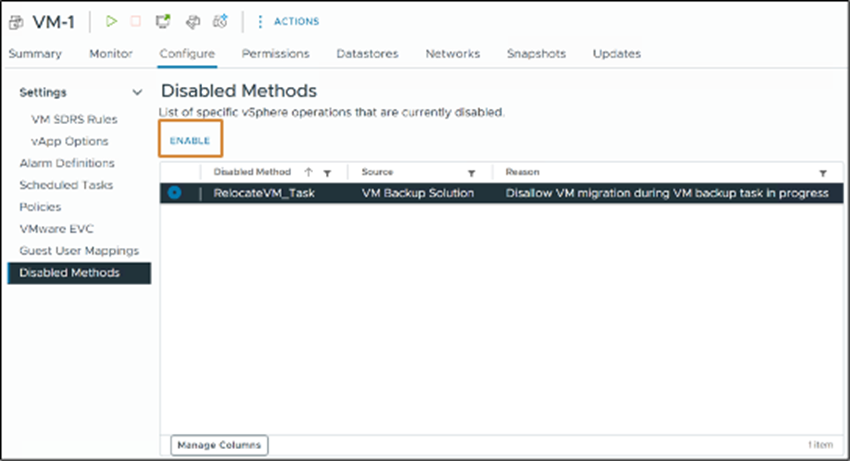Screen dimensions: 860x468
Task: Launch the remote console icon
Action: click(163, 21)
